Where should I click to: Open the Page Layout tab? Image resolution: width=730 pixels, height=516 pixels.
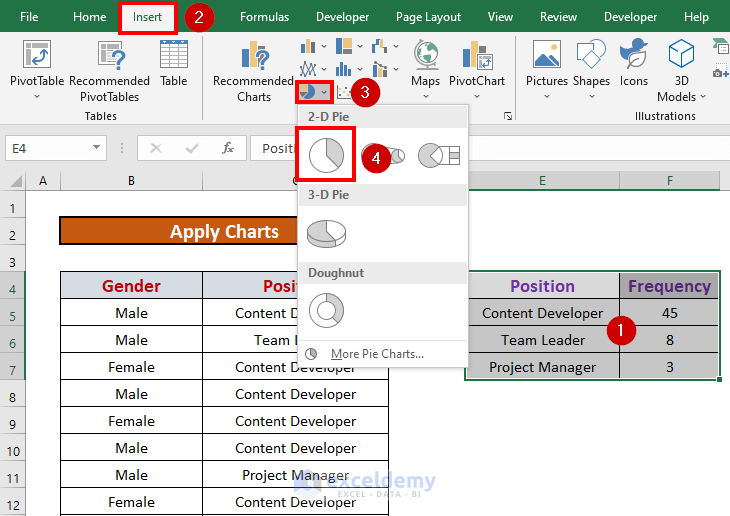(428, 17)
